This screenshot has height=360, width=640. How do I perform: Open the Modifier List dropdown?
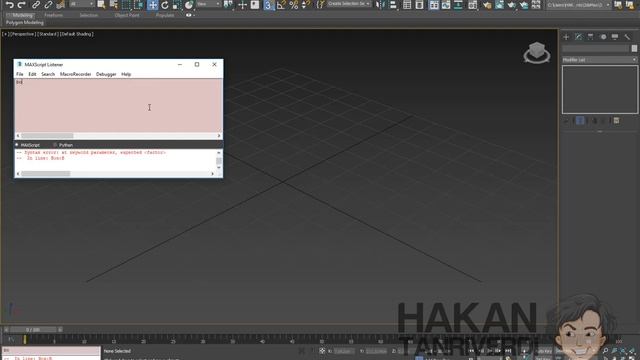[599, 60]
